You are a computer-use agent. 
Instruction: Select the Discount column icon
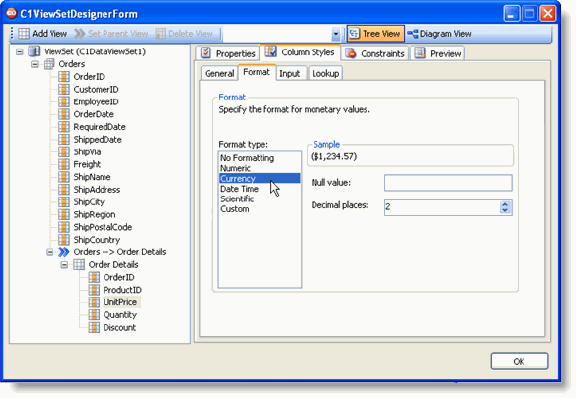[x=94, y=327]
